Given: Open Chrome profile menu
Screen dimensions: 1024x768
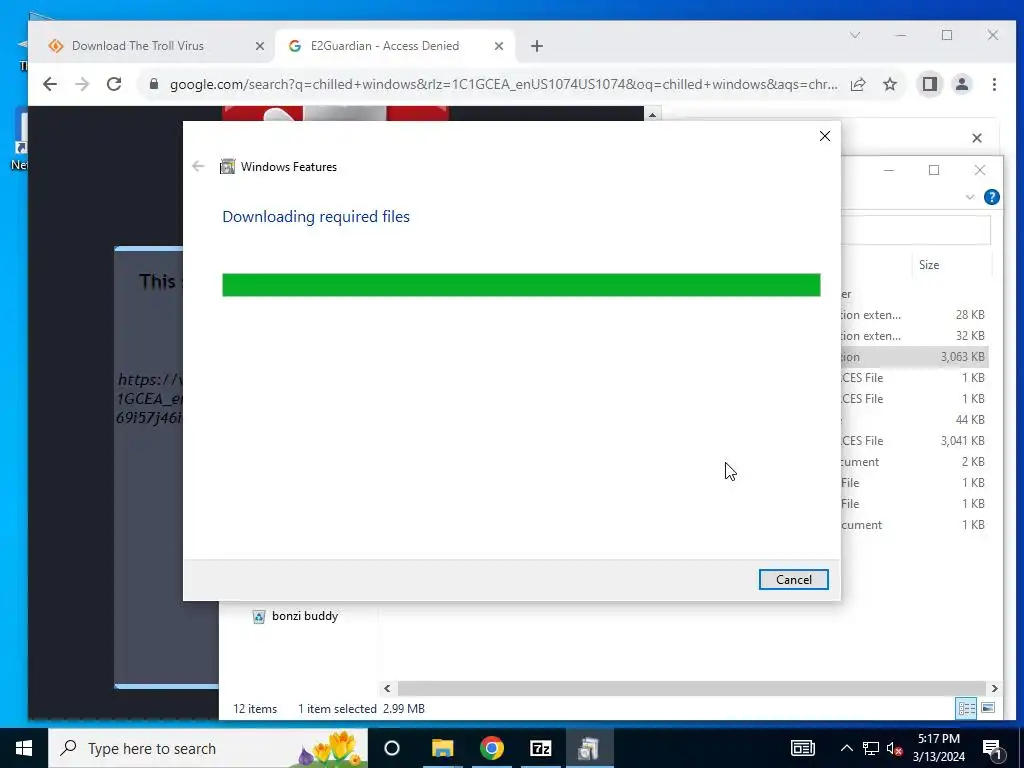Looking at the screenshot, I should (962, 84).
